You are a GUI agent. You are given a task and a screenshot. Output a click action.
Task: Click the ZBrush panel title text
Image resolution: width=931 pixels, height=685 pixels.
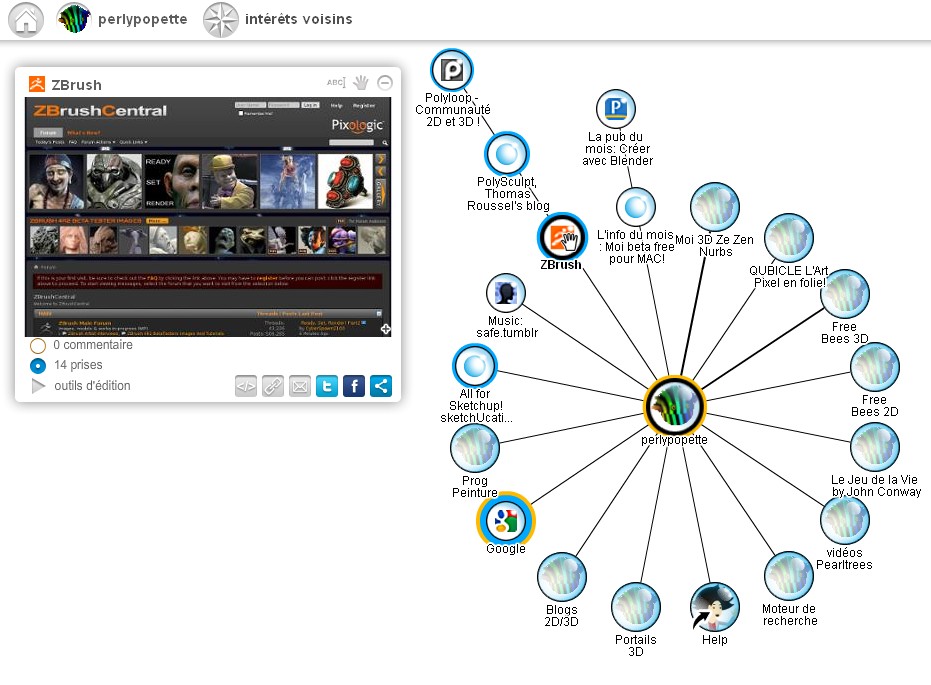[x=77, y=85]
